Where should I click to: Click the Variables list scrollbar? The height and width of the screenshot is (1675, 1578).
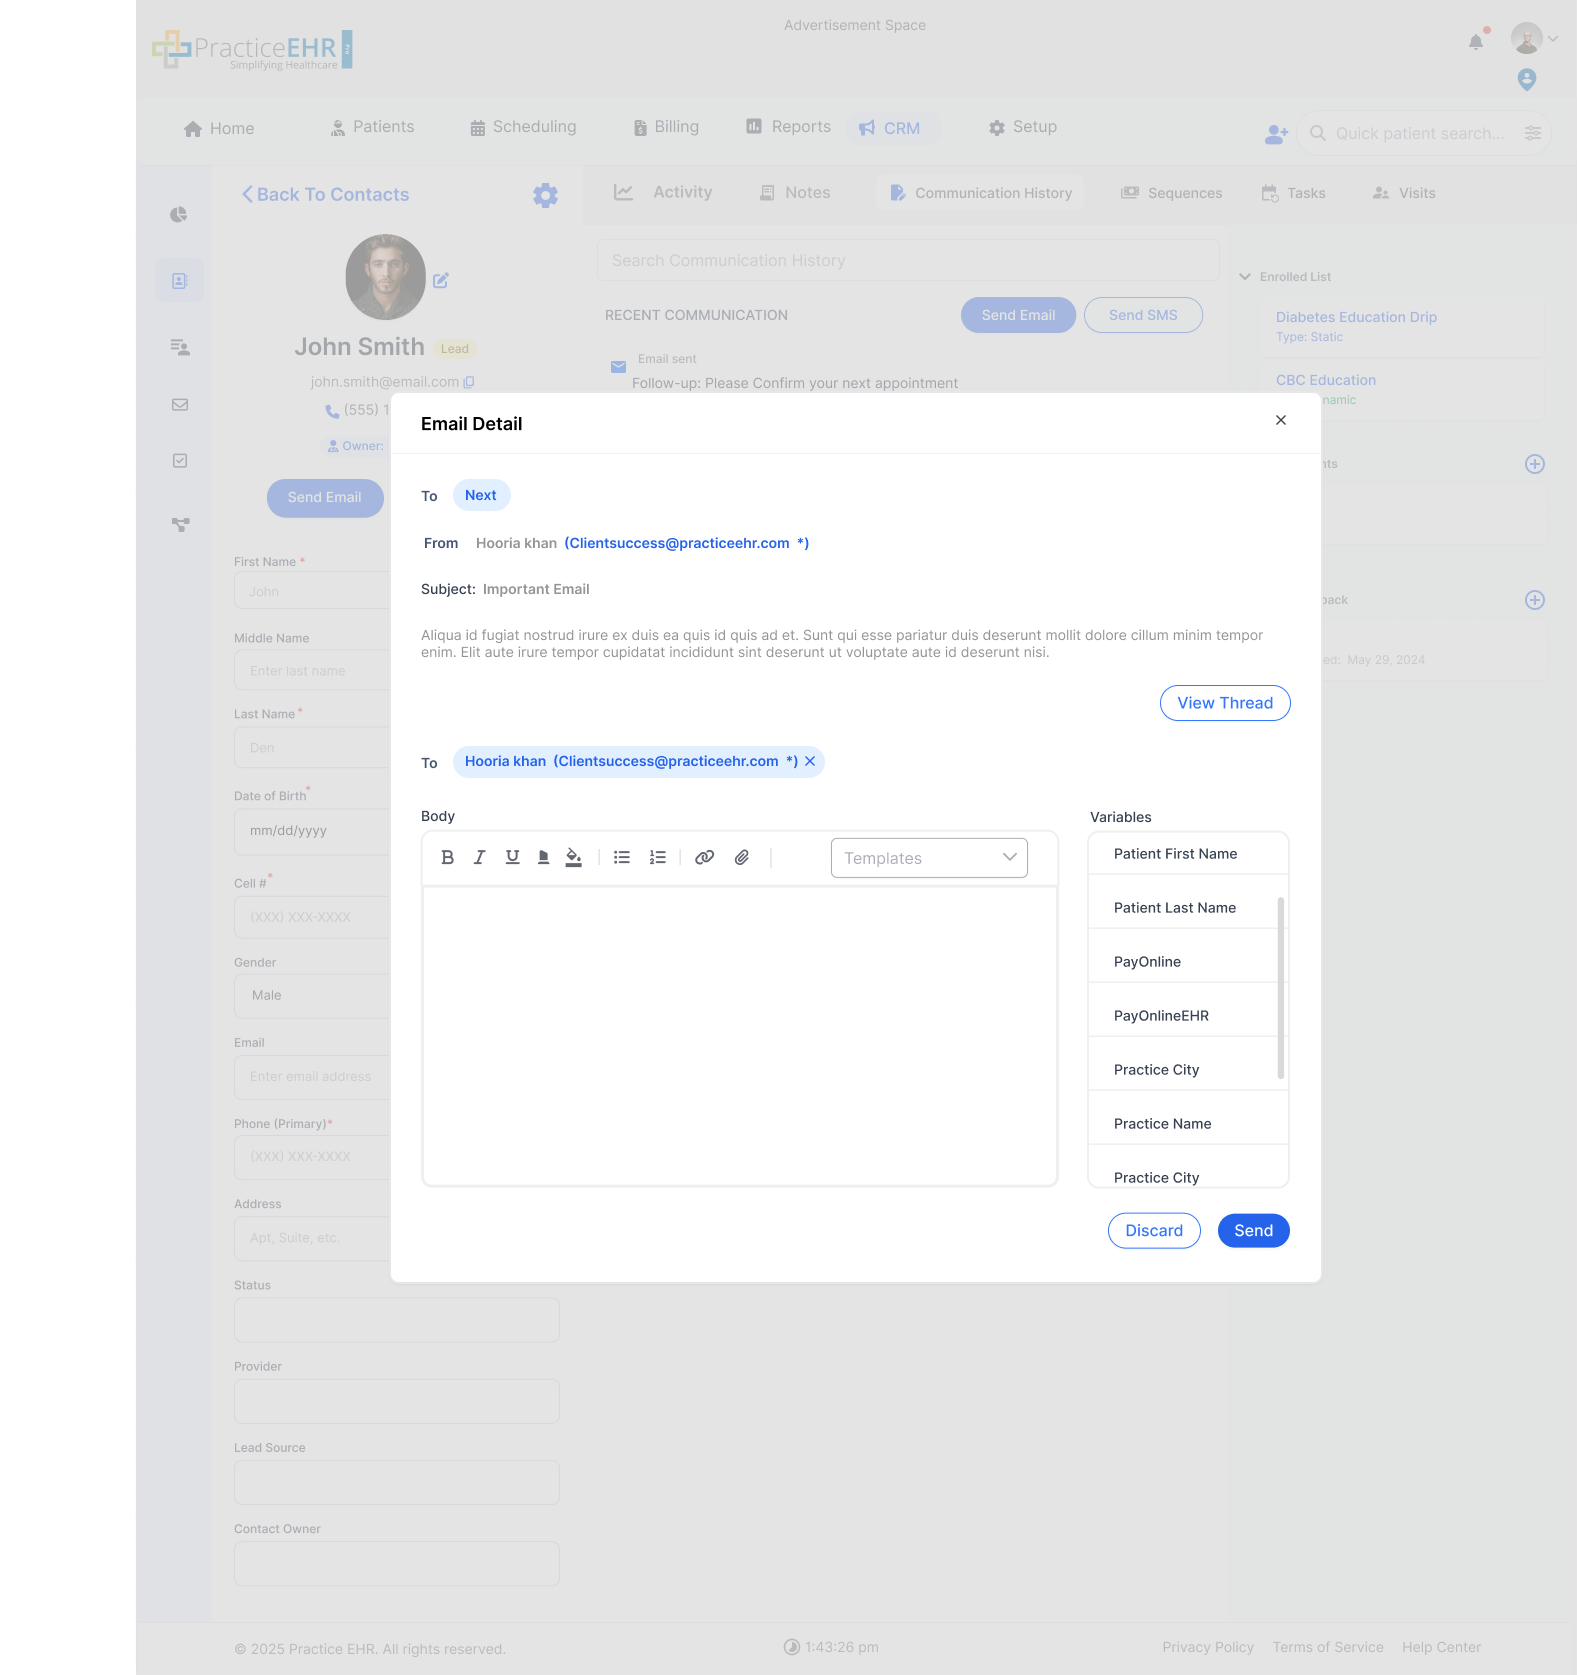[x=1280, y=988]
